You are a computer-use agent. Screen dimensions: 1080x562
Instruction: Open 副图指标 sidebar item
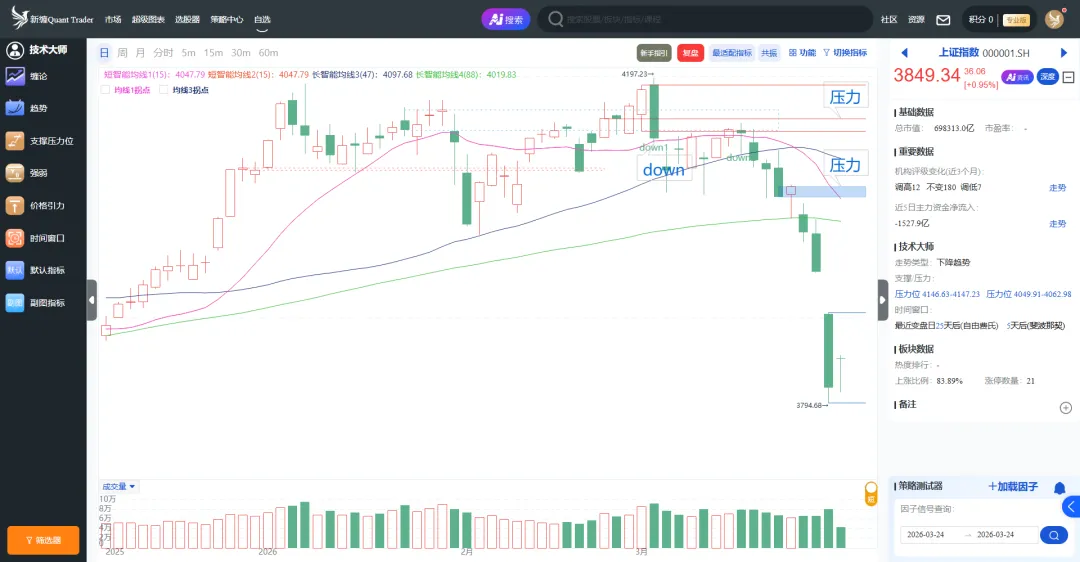click(36, 302)
